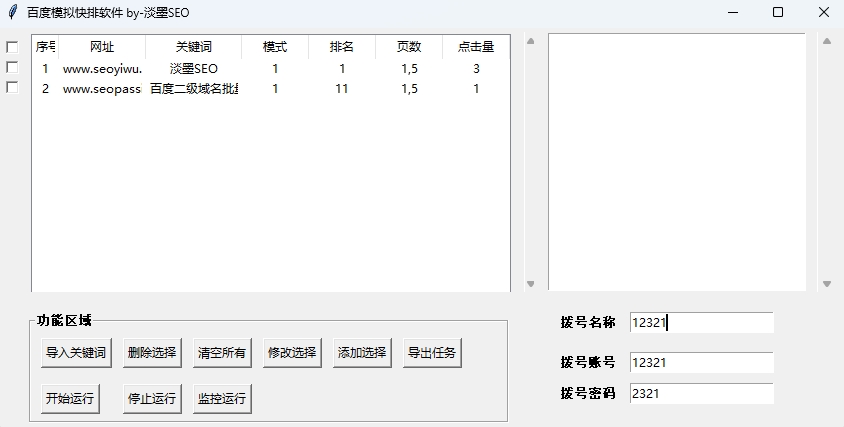Focus the 拨号账号 input field
The image size is (844, 427).
[x=702, y=362]
